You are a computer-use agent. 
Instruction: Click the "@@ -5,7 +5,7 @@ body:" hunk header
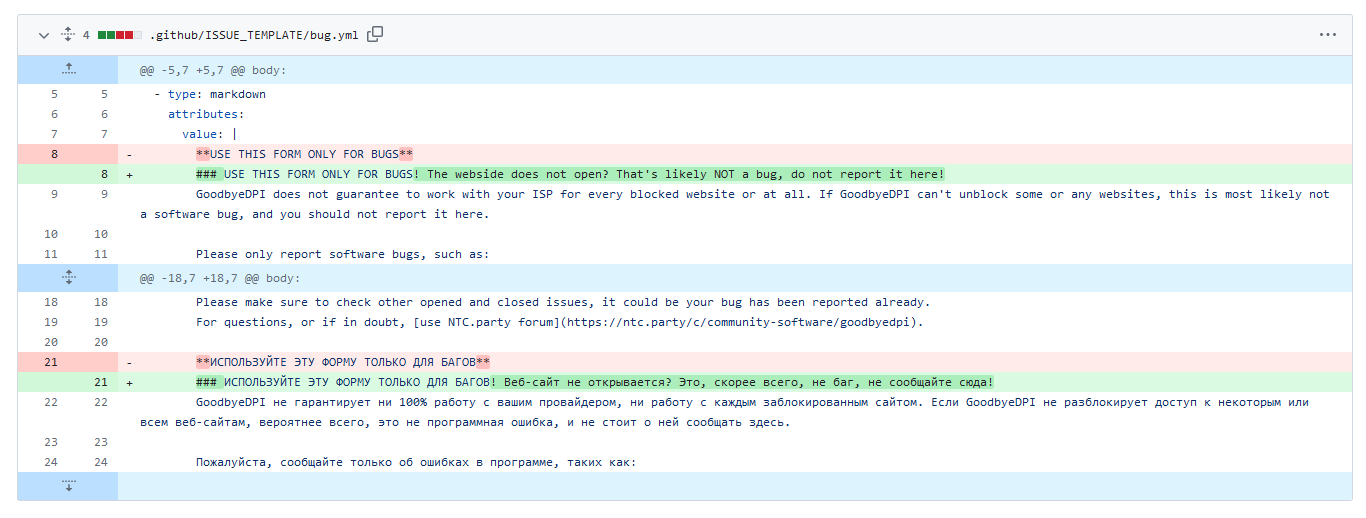(213, 70)
